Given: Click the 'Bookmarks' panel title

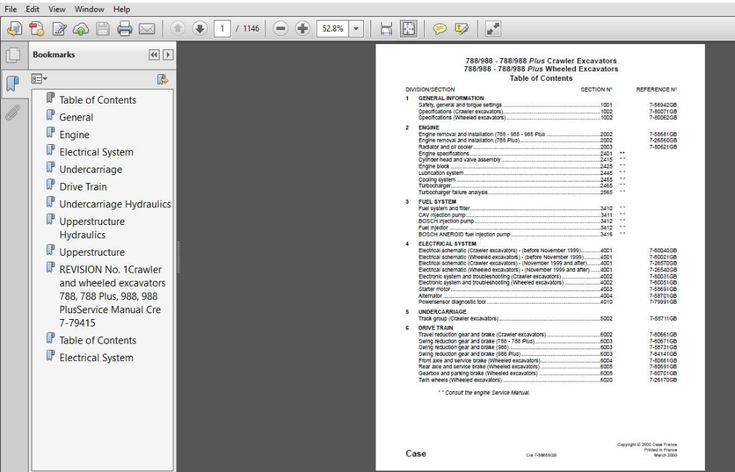Looking at the screenshot, I should pos(54,54).
